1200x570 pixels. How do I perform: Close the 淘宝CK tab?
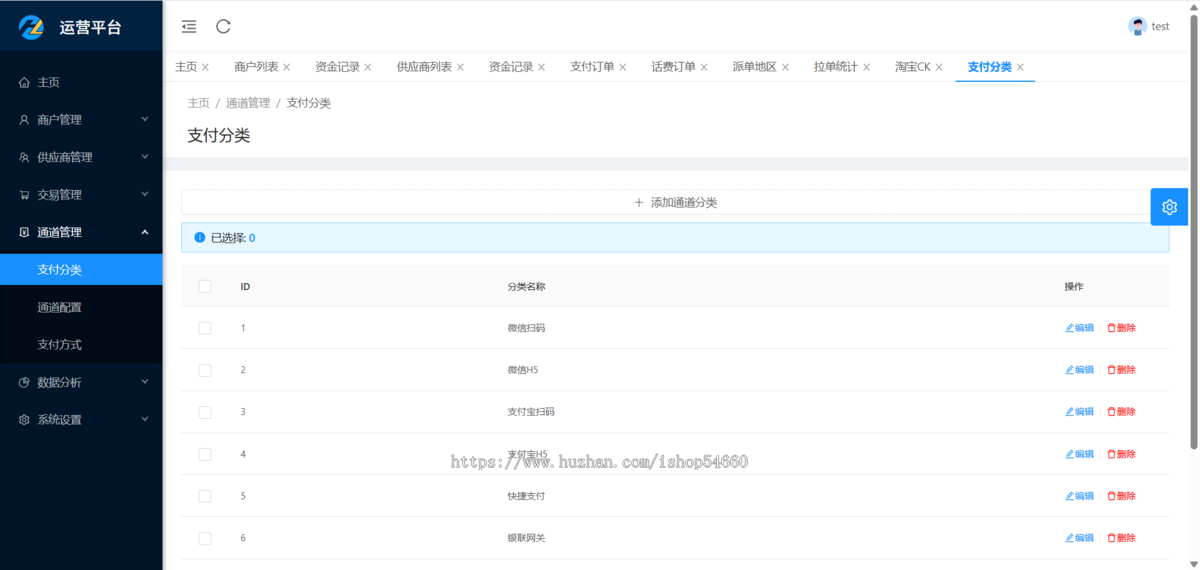(939, 67)
